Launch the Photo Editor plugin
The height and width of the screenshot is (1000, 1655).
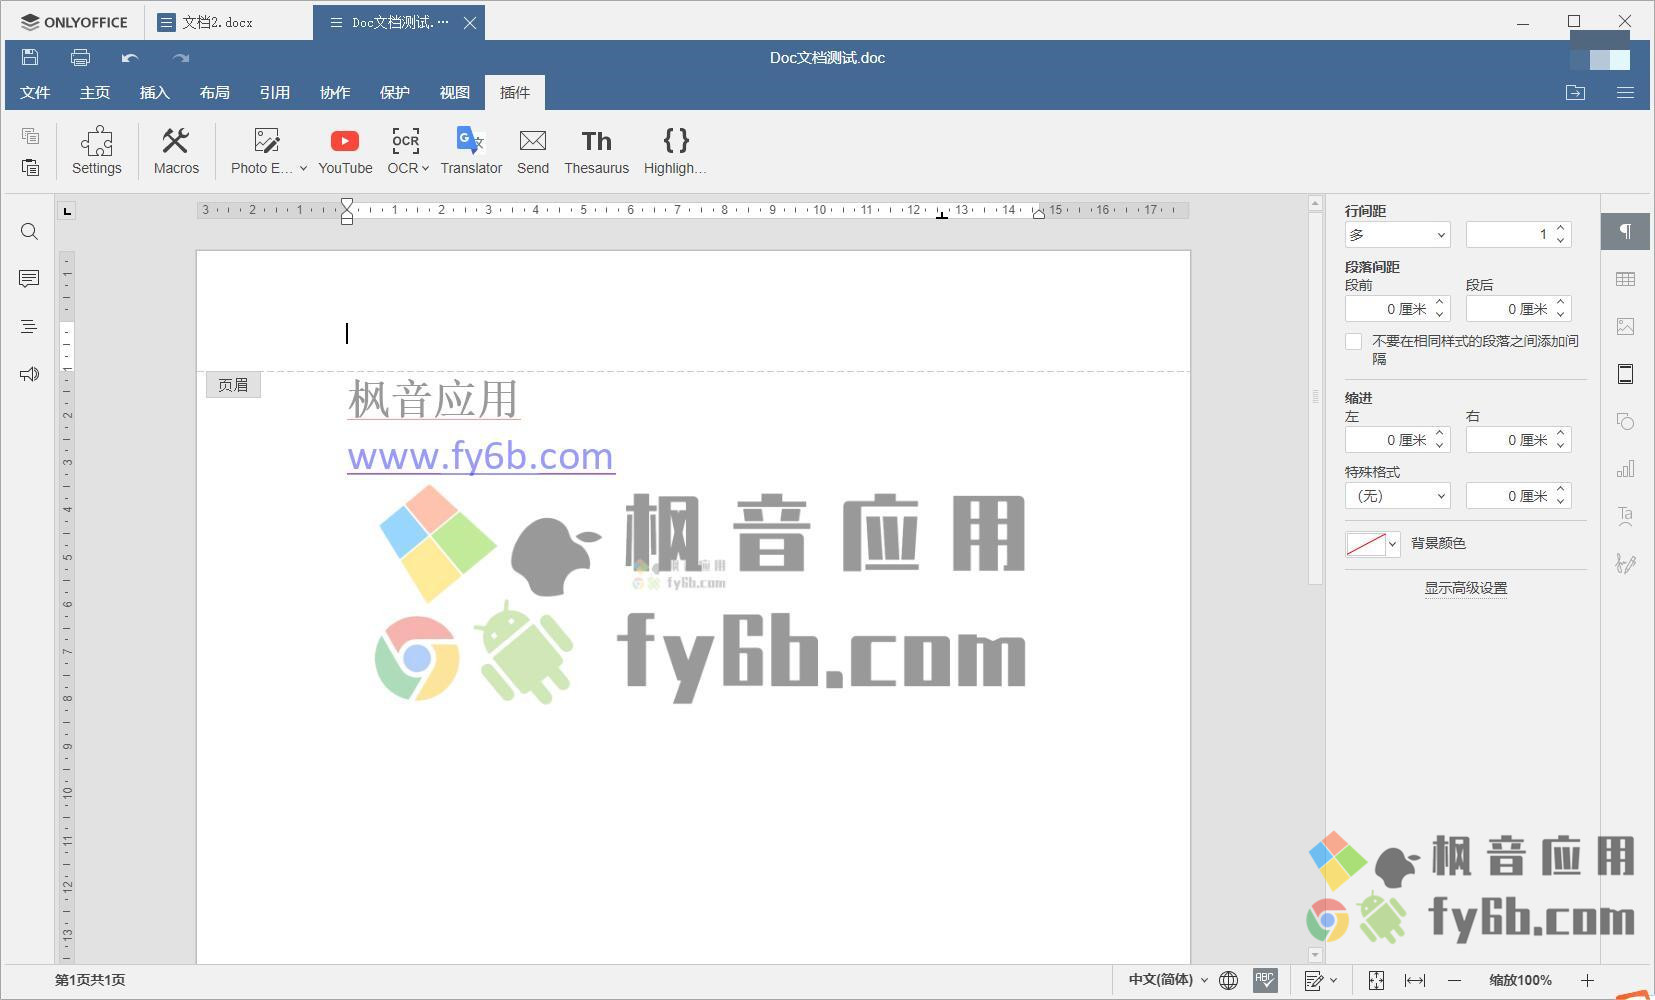tap(262, 151)
